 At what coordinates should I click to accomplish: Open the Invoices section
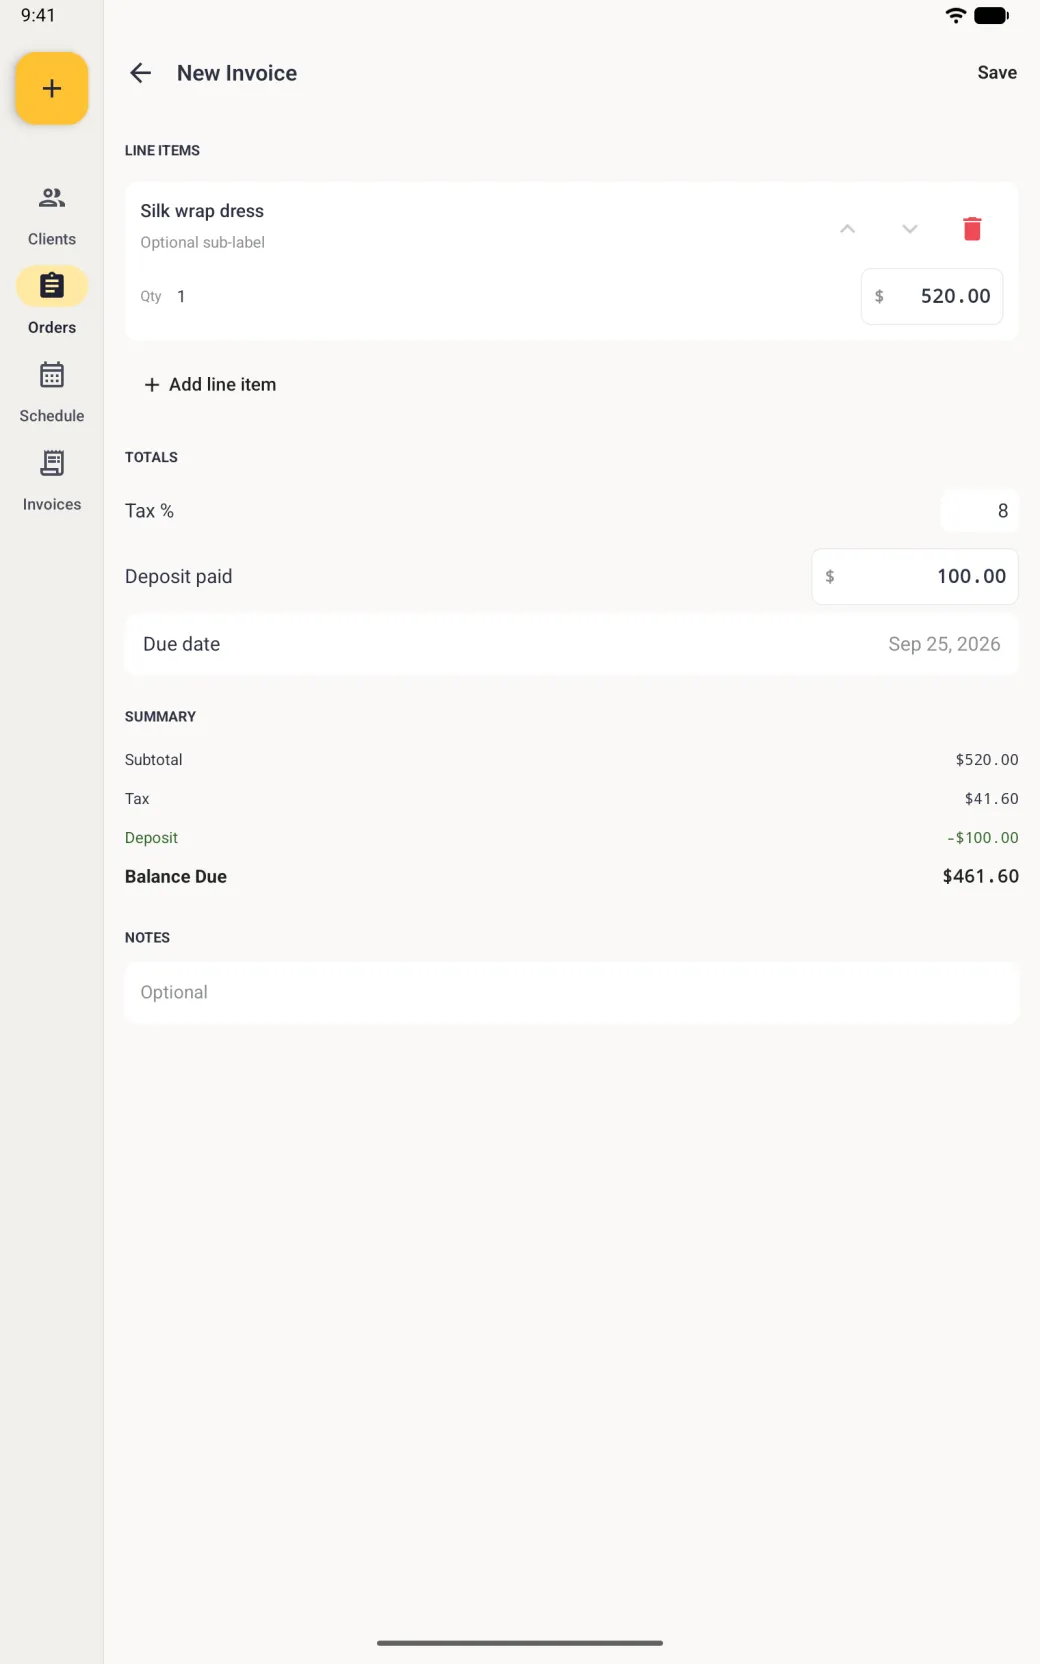[x=52, y=481]
